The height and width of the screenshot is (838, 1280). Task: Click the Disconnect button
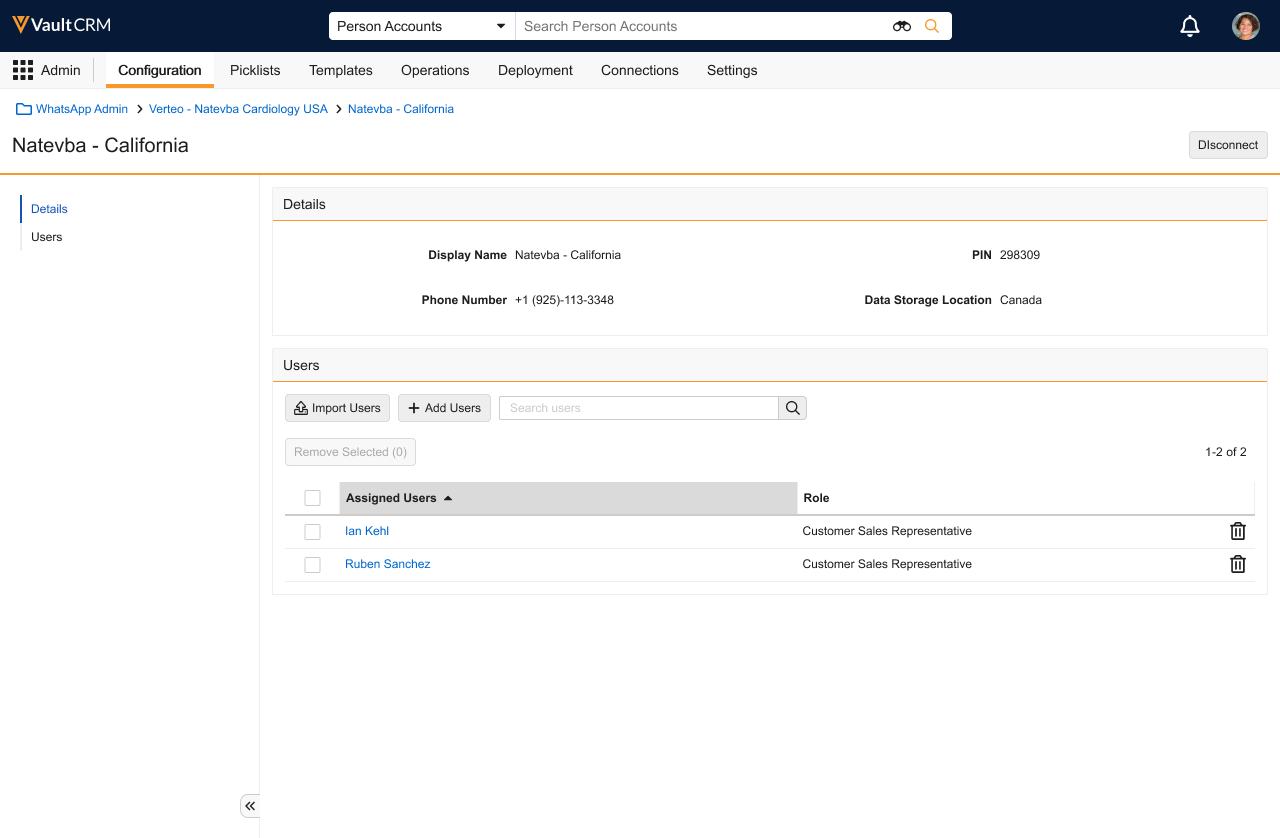point(1227,145)
